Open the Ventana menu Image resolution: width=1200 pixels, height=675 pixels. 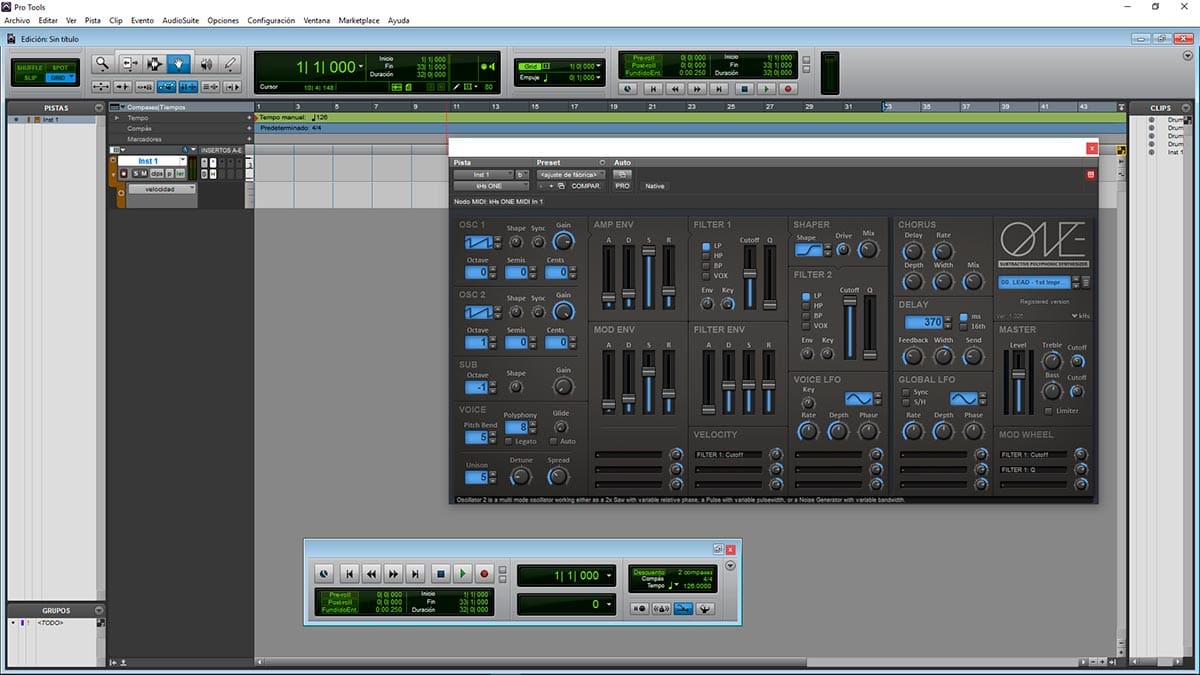click(317, 20)
